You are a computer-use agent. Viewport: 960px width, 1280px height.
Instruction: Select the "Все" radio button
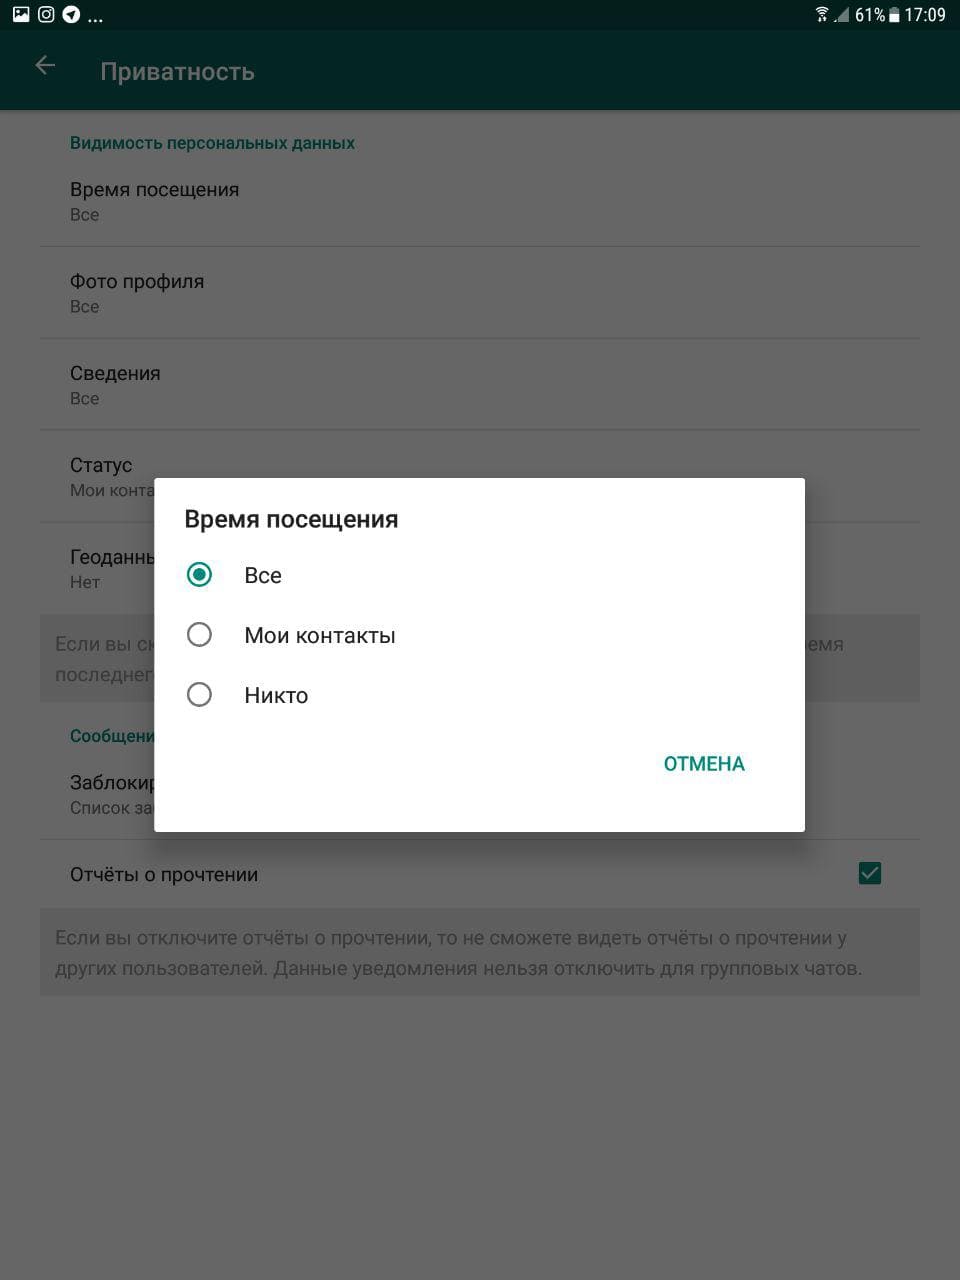(199, 575)
